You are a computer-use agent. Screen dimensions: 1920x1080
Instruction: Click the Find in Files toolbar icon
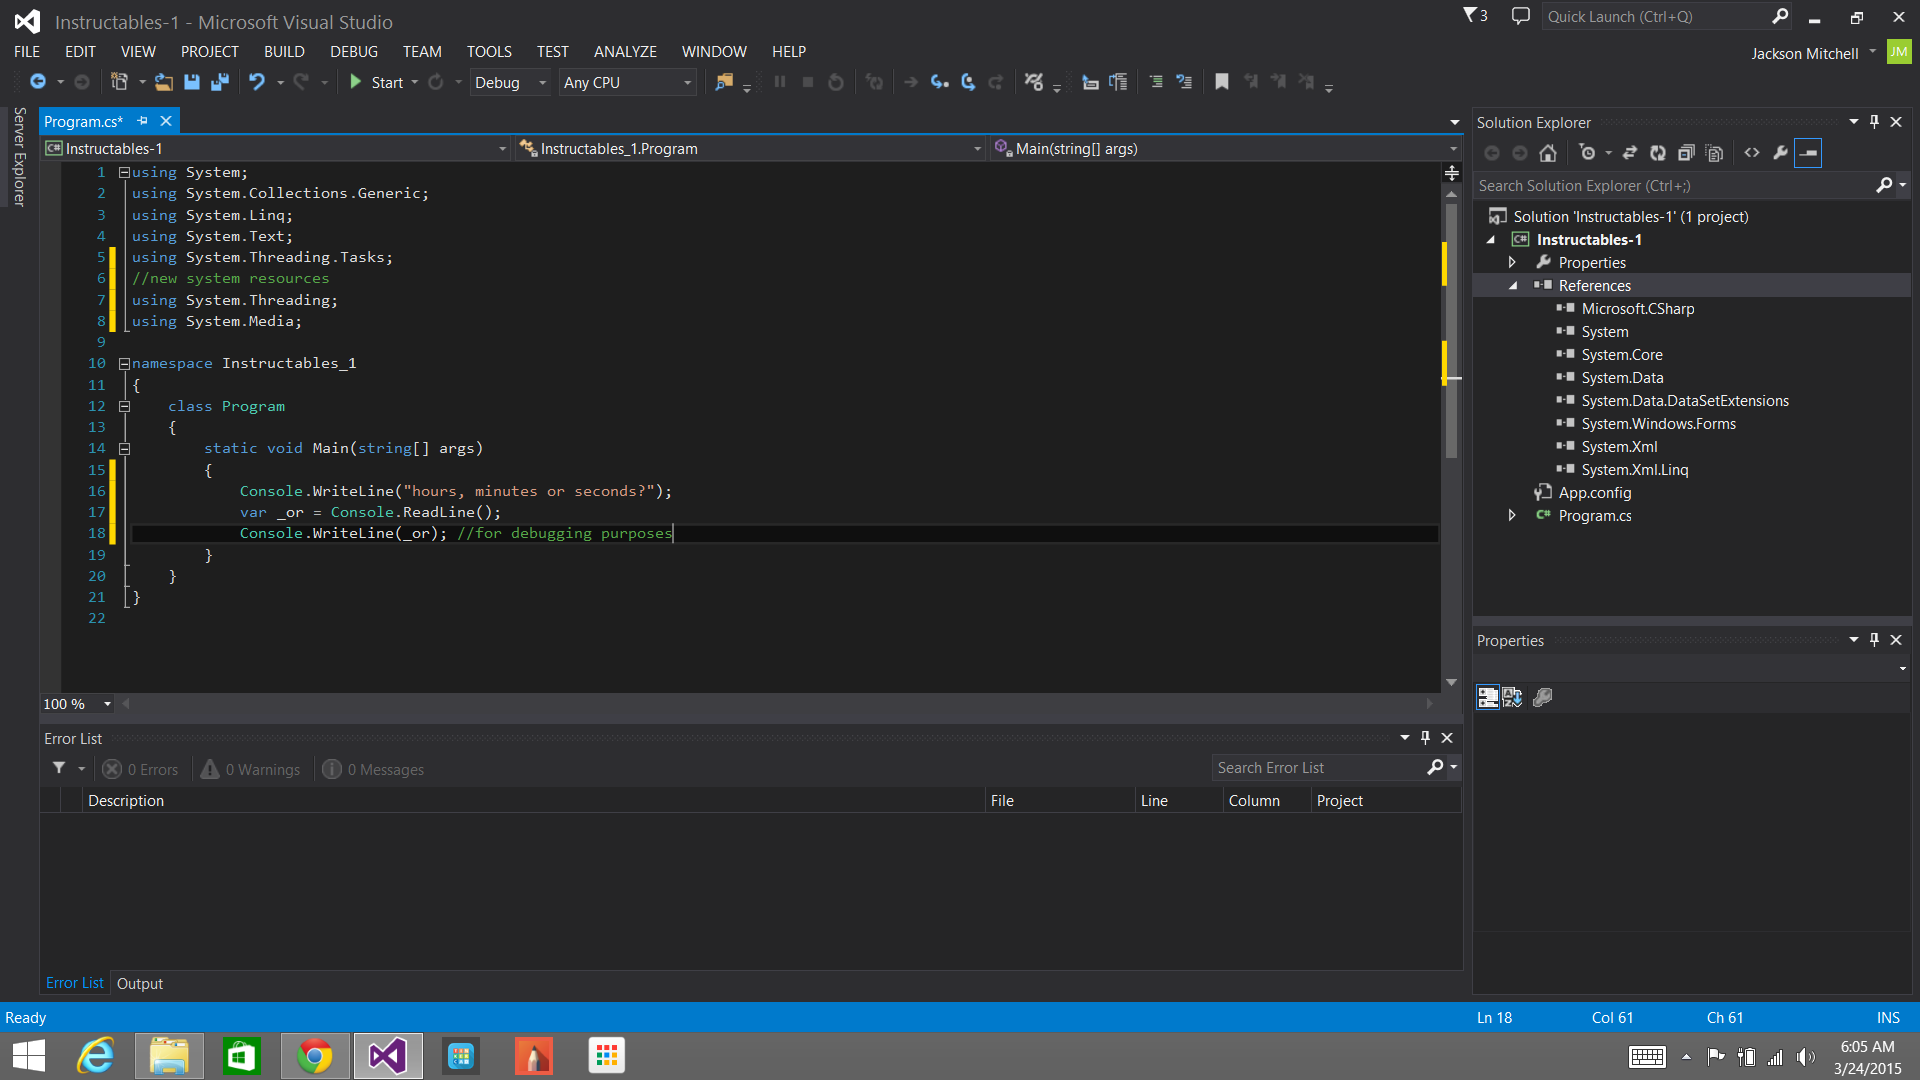pyautogui.click(x=724, y=82)
